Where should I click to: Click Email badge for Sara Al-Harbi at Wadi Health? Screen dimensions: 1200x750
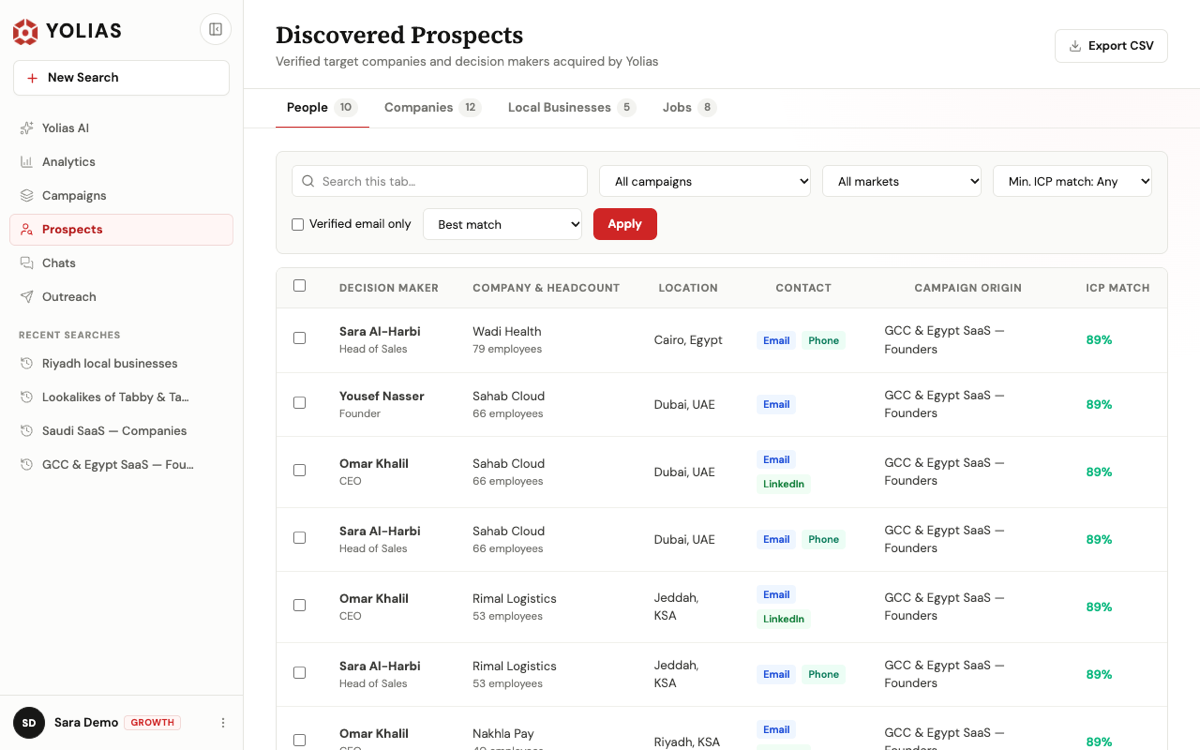point(776,341)
